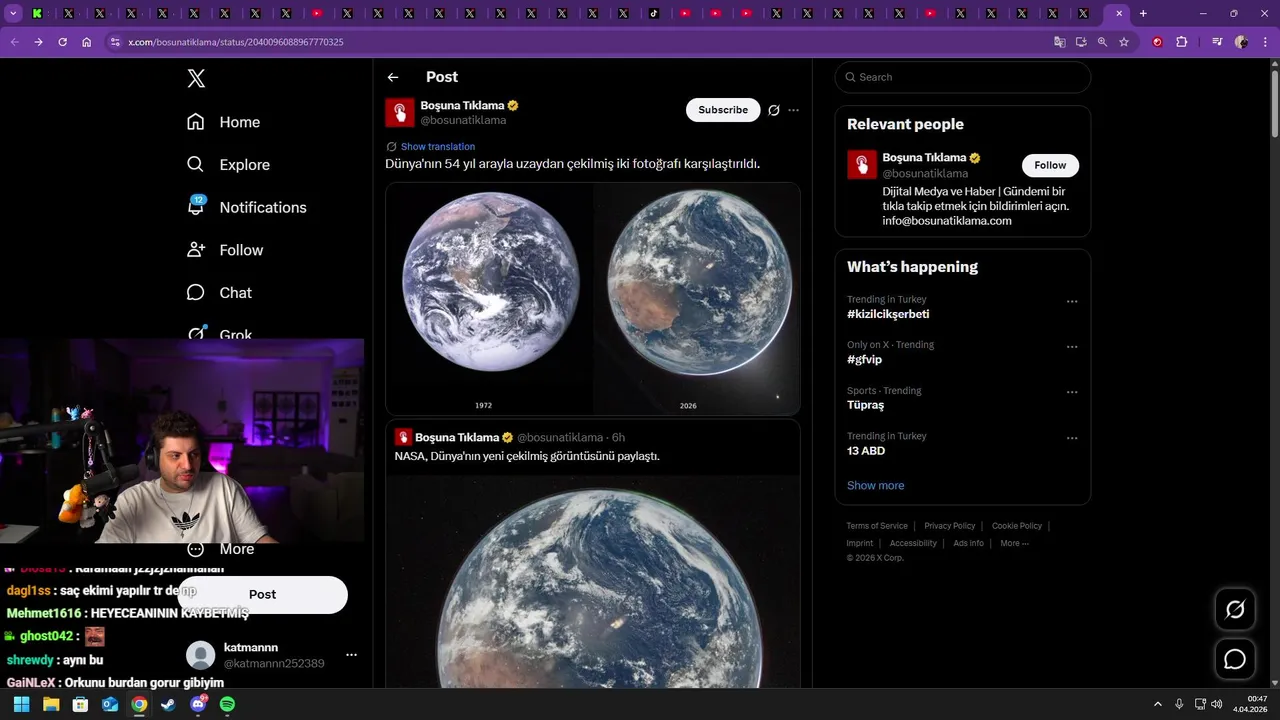Viewport: 1280px width, 720px height.
Task: Open options for the Tüpraş trend
Action: [1072, 392]
